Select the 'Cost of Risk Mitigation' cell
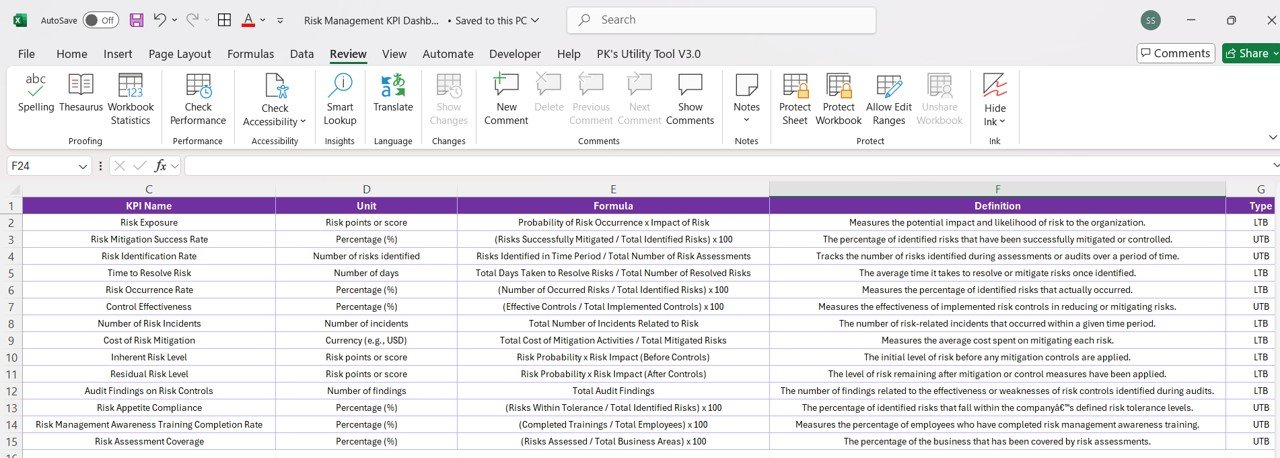The height and width of the screenshot is (458, 1280). click(x=149, y=340)
